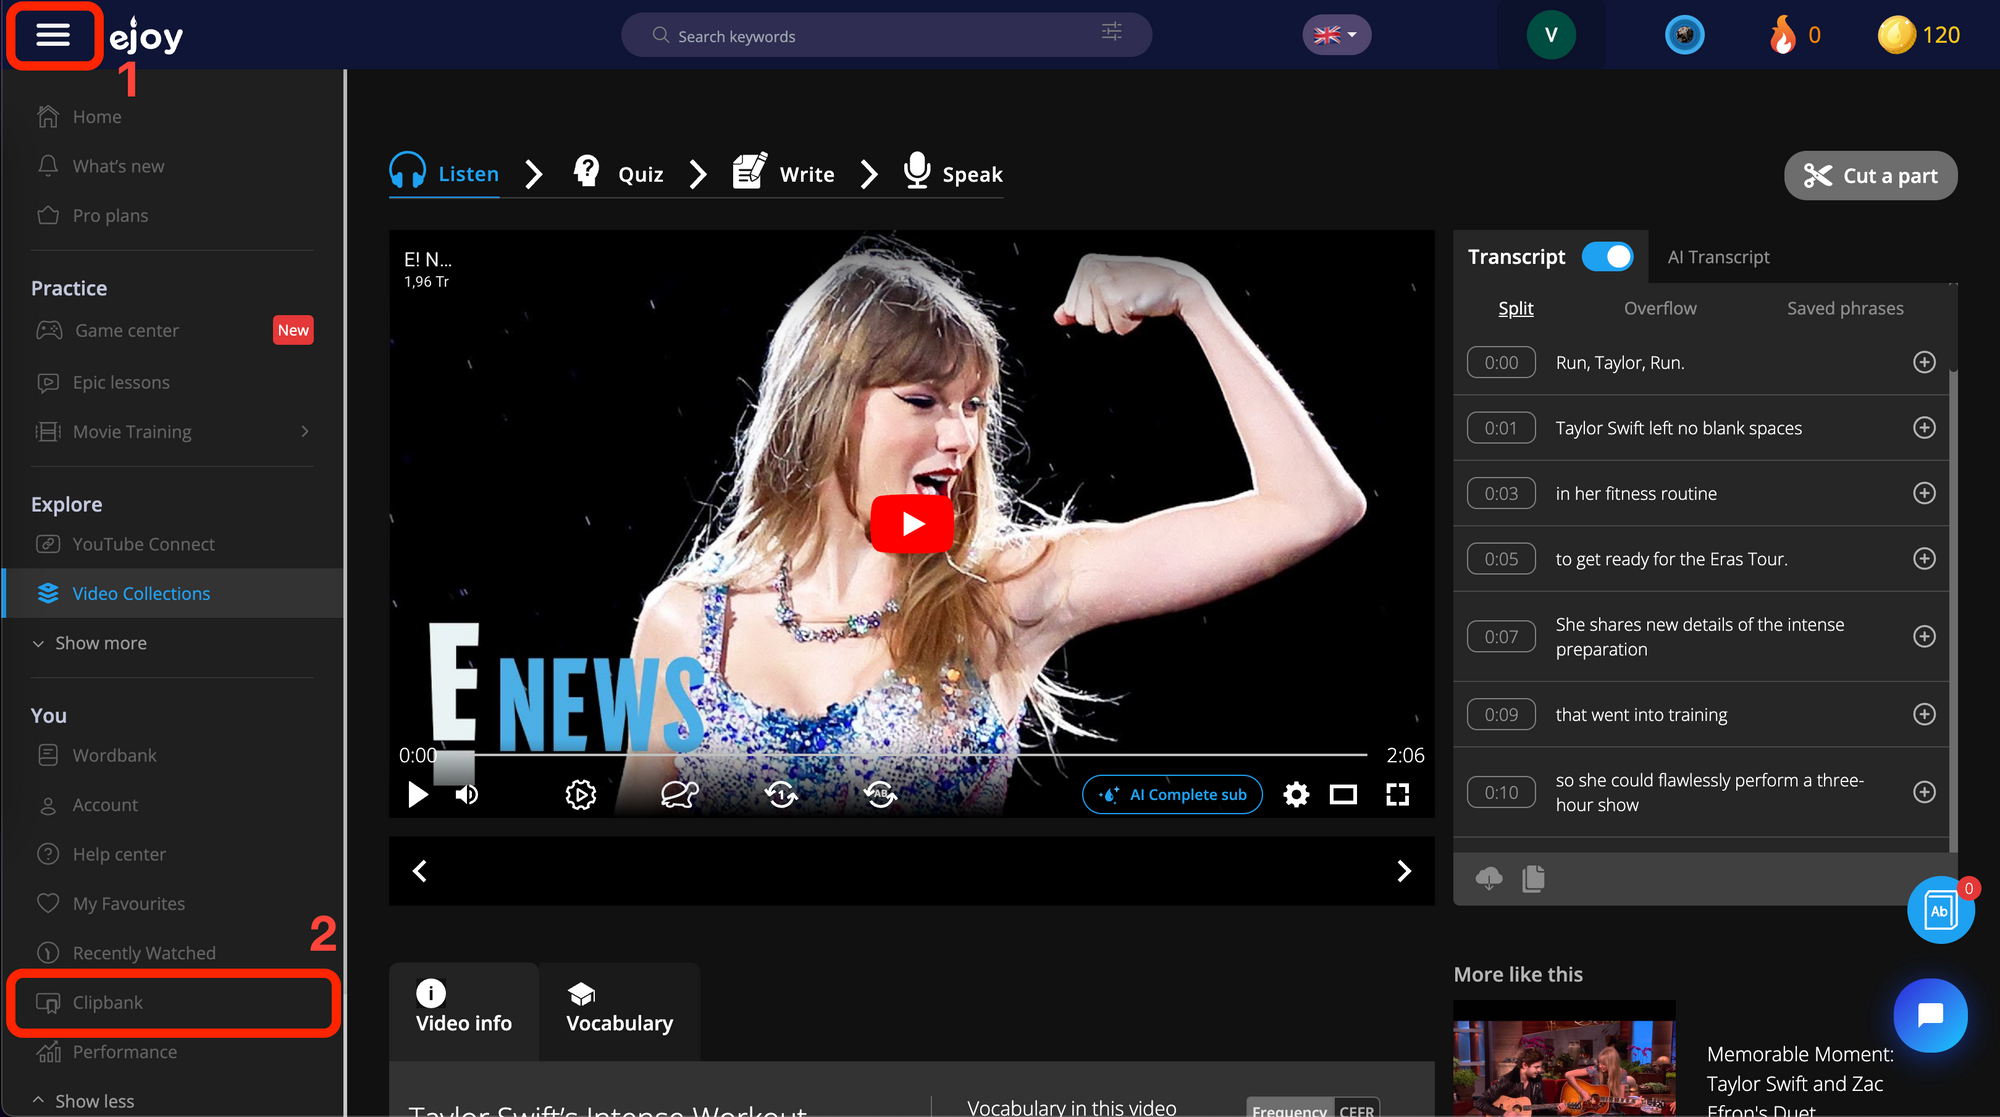Save phrase 'that went into training'

point(1924,714)
